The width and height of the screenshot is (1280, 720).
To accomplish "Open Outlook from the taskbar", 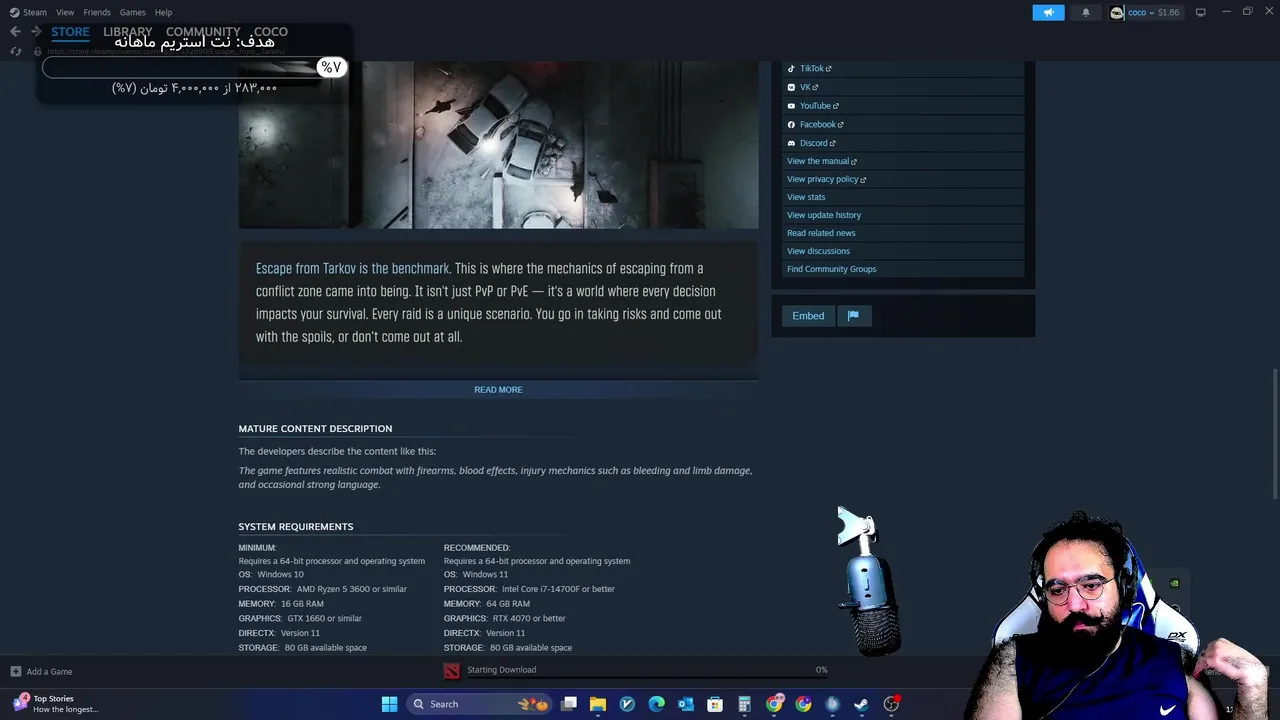I will pos(686,704).
